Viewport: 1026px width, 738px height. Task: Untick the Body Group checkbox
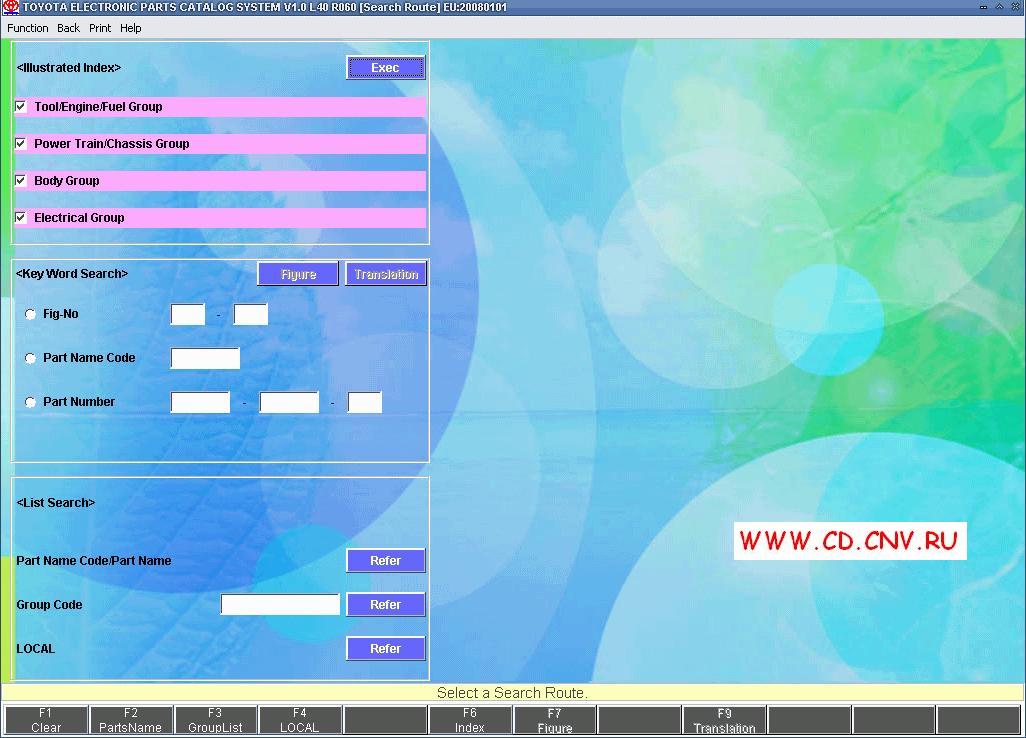pyautogui.click(x=21, y=180)
